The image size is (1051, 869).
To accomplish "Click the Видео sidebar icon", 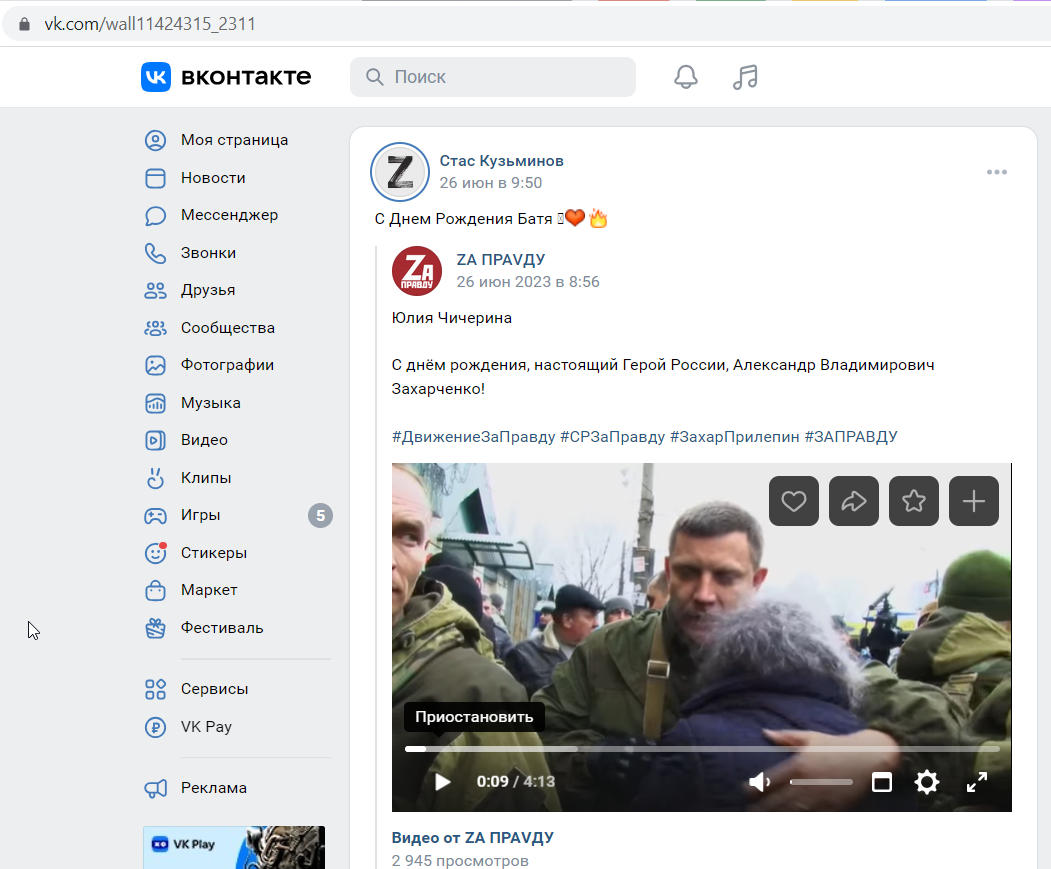I will [x=156, y=440].
